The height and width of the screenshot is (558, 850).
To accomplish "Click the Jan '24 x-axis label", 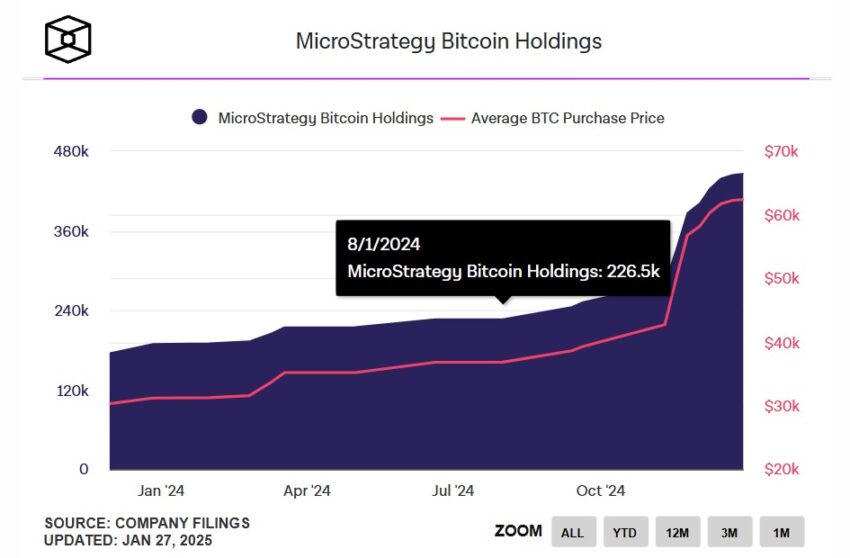I will click(x=160, y=491).
